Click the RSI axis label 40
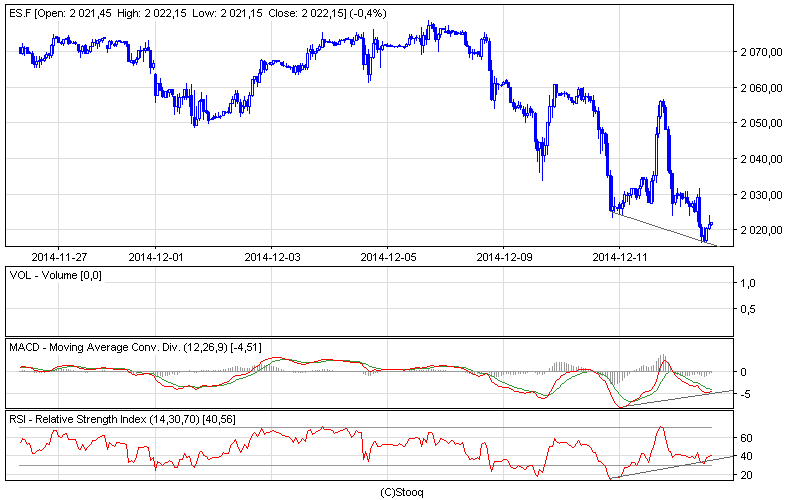The height and width of the screenshot is (500, 800). click(746, 456)
